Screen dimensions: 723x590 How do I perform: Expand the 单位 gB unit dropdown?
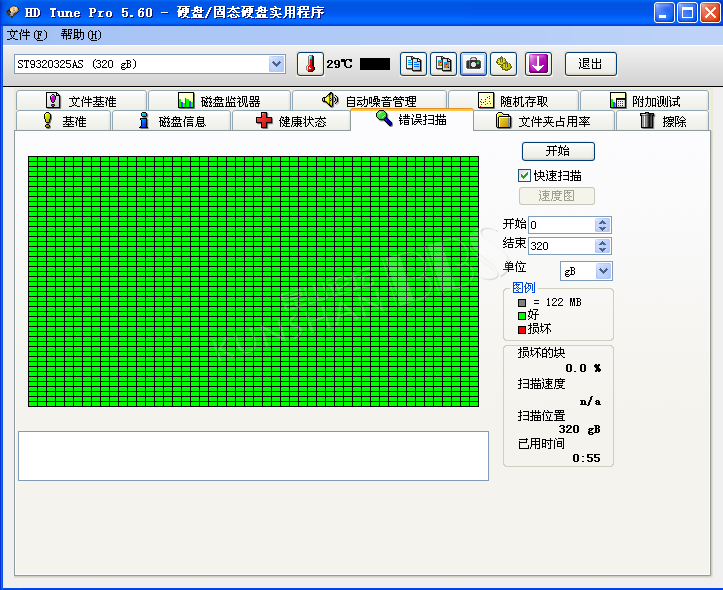click(x=603, y=271)
